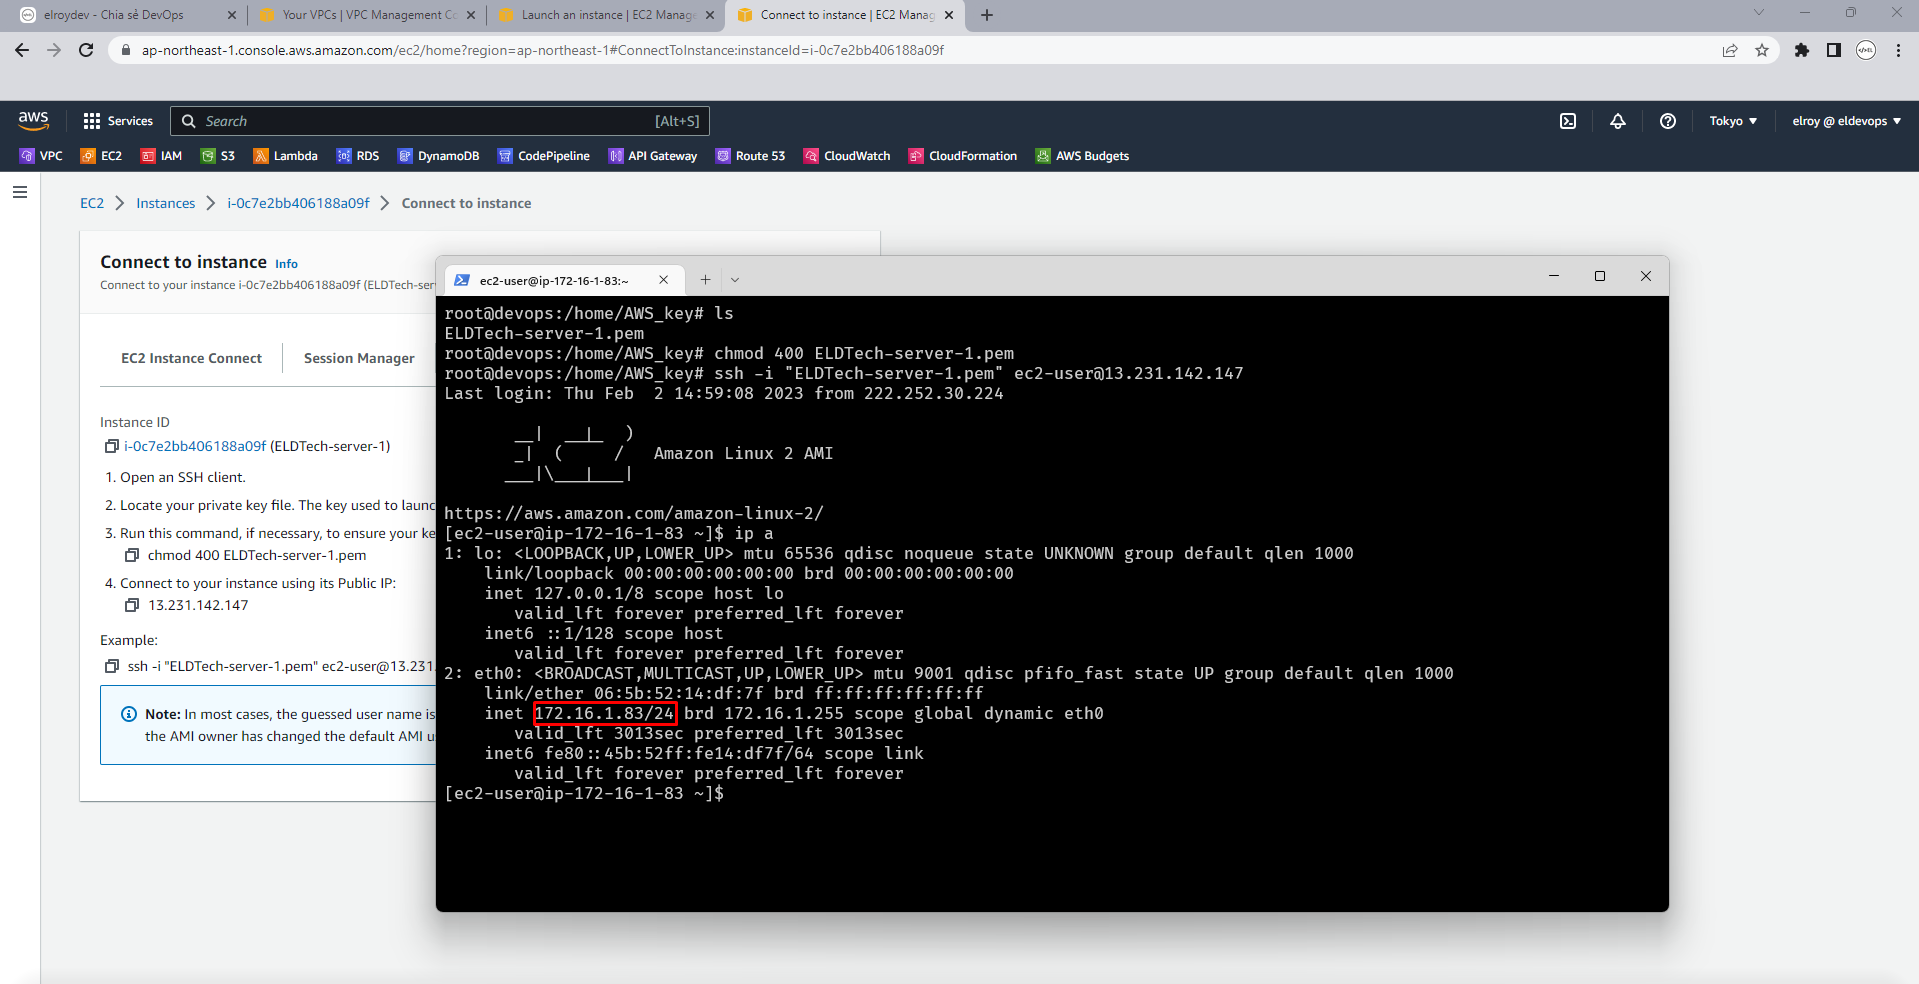
Task: Click the terminal command prompt line
Action: 584,793
